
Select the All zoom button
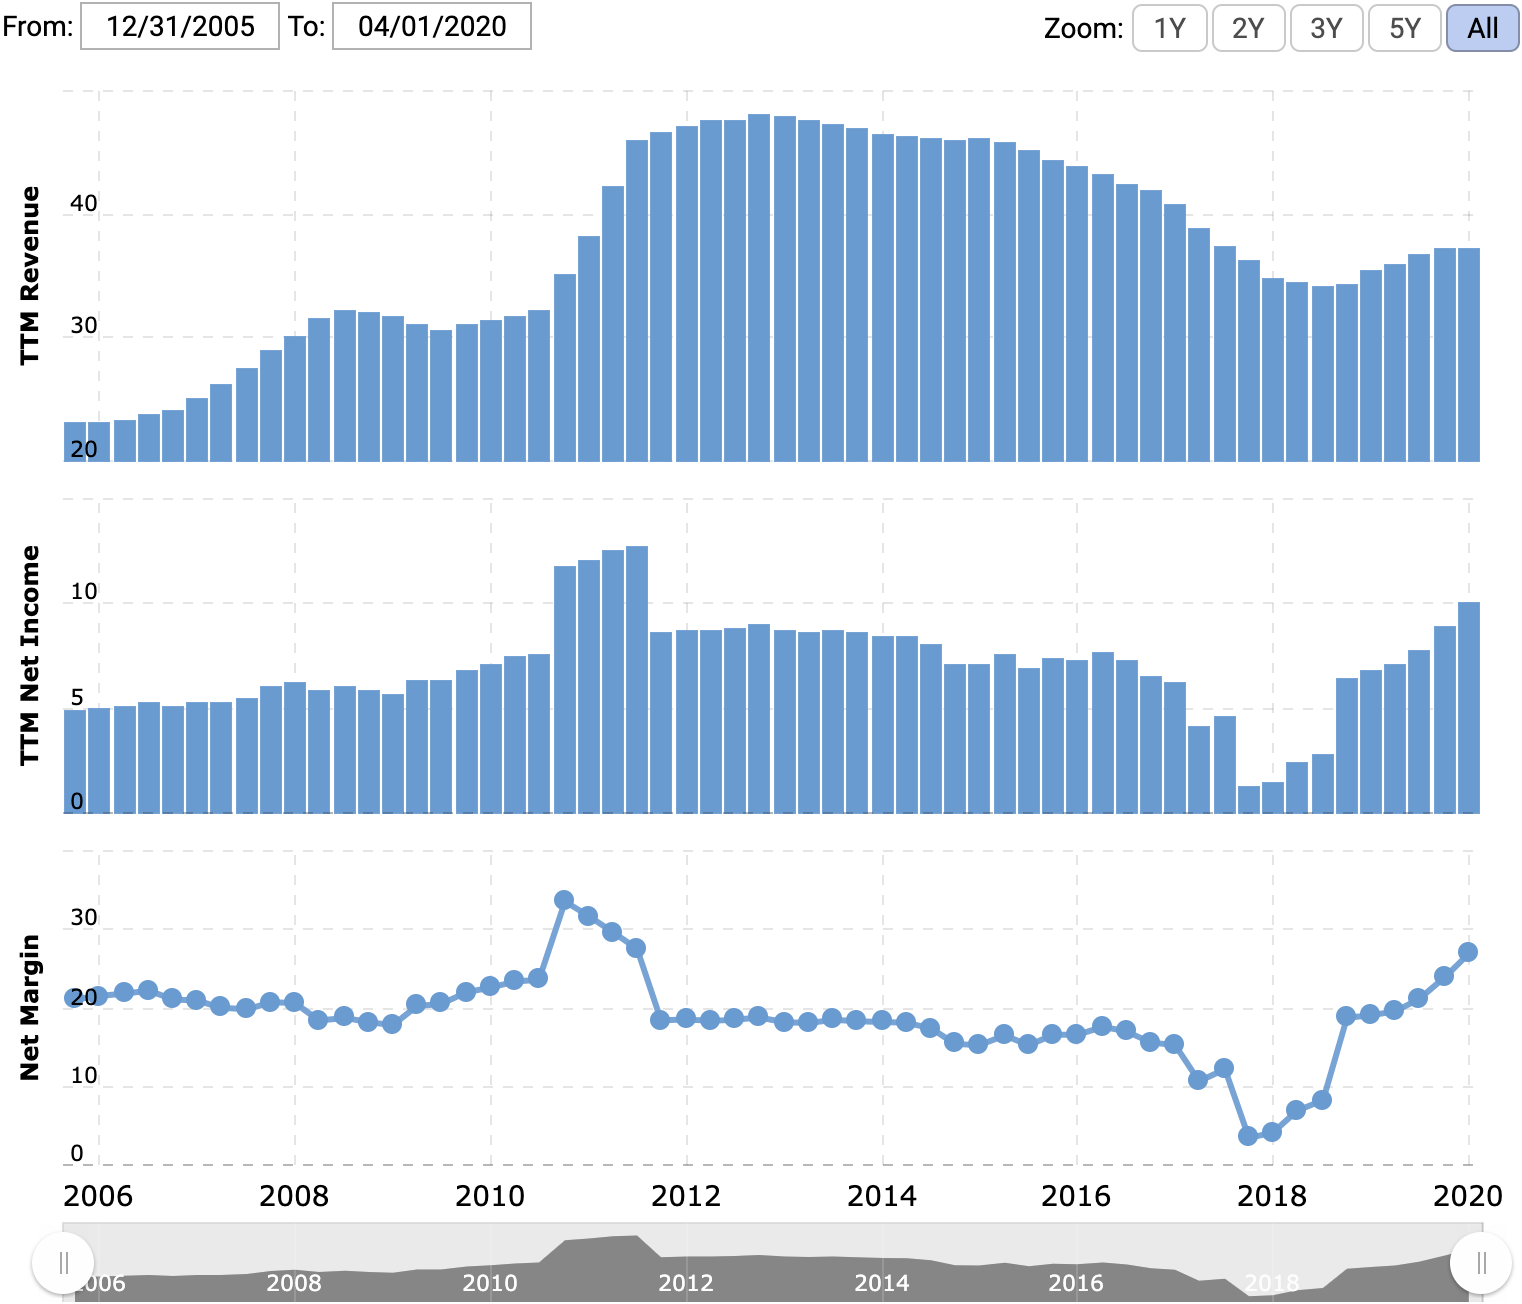1483,28
